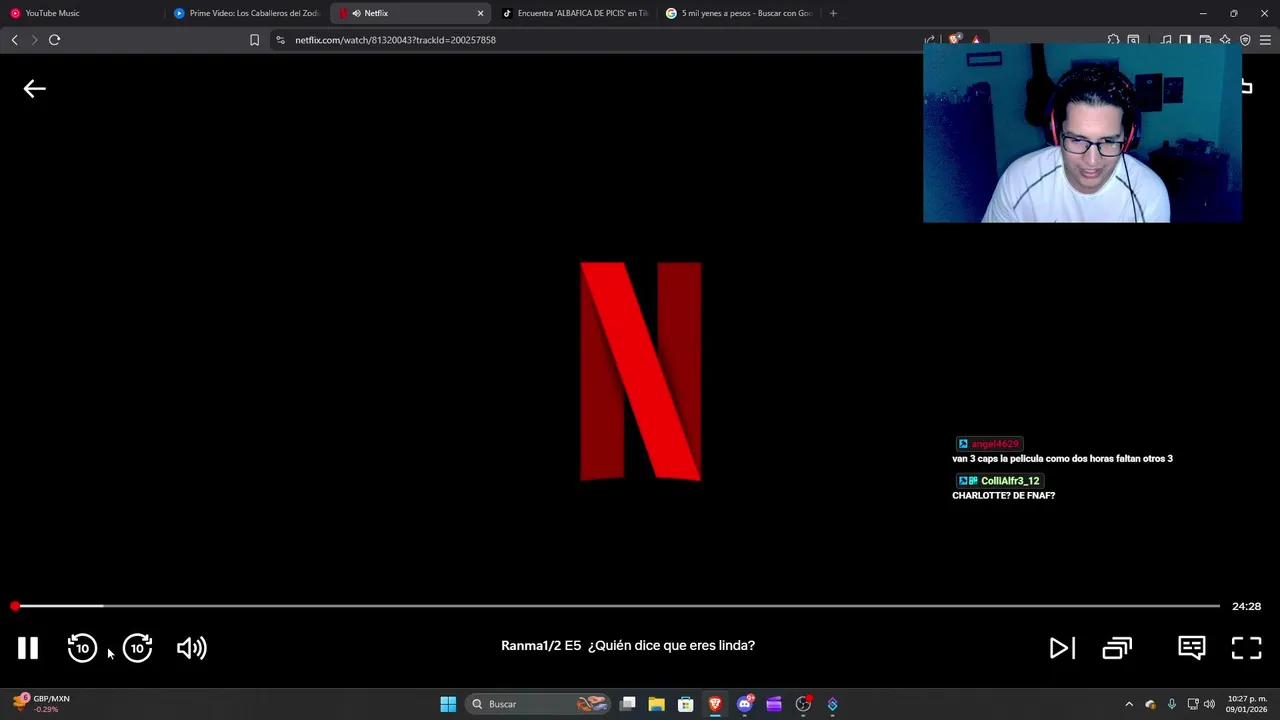Click the microphone tray icon
This screenshot has height=720, width=1280.
pyautogui.click(x=1171, y=704)
